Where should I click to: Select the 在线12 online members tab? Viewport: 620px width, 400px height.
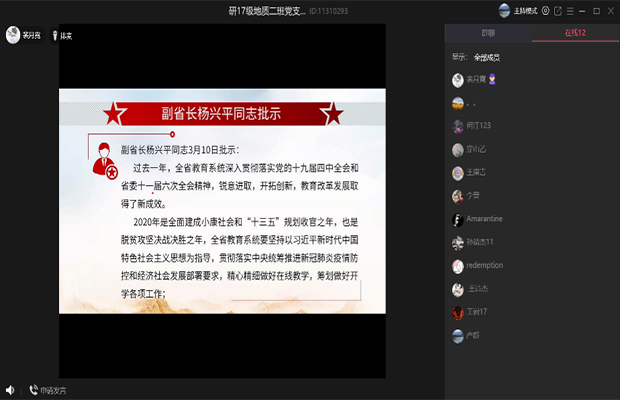[575, 34]
